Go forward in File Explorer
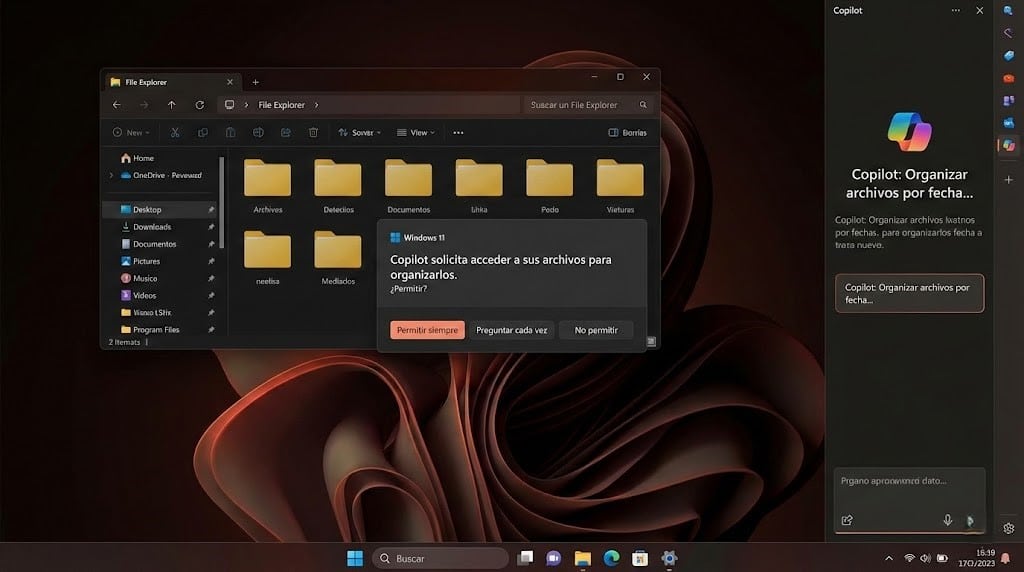1024x572 pixels. point(144,104)
